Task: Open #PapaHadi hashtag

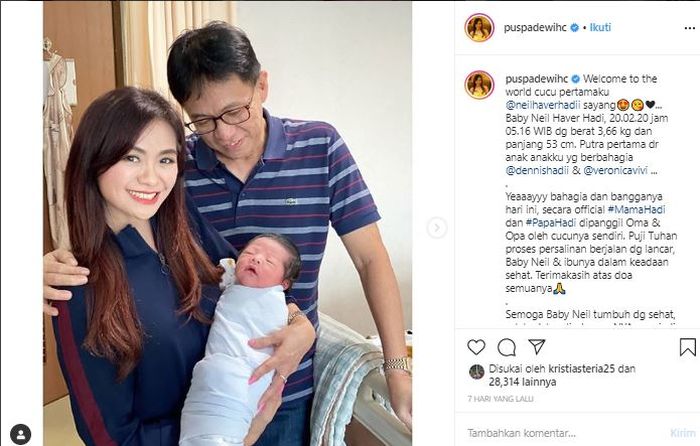Action: 551,222
